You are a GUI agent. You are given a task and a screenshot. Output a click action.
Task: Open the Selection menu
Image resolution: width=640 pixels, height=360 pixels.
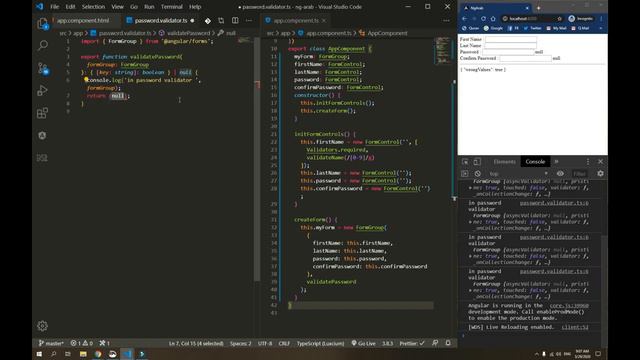point(93,7)
